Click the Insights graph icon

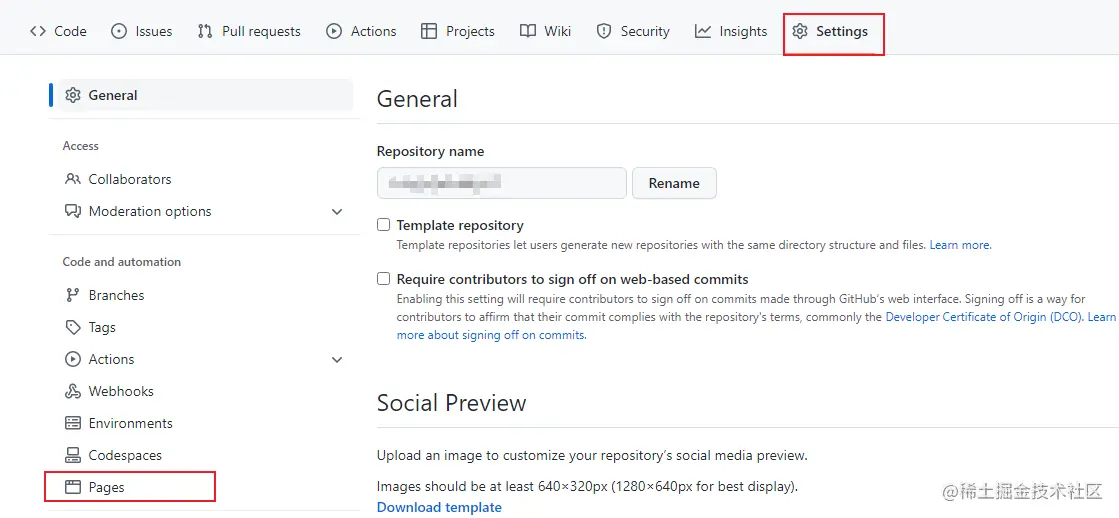703,31
